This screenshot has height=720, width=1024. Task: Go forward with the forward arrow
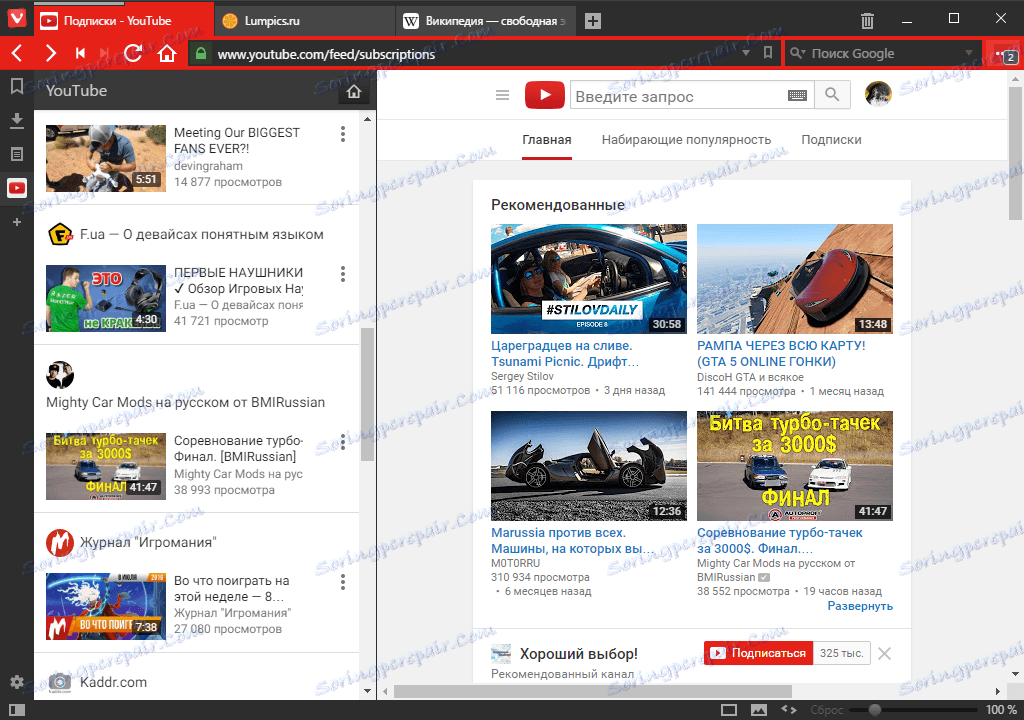[50, 54]
